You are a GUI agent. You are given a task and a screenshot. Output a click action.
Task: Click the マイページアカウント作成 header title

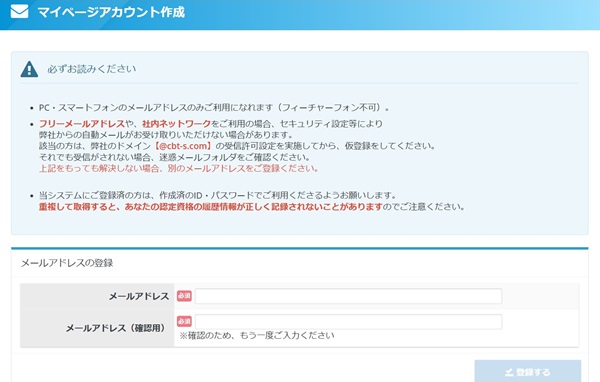(x=111, y=12)
